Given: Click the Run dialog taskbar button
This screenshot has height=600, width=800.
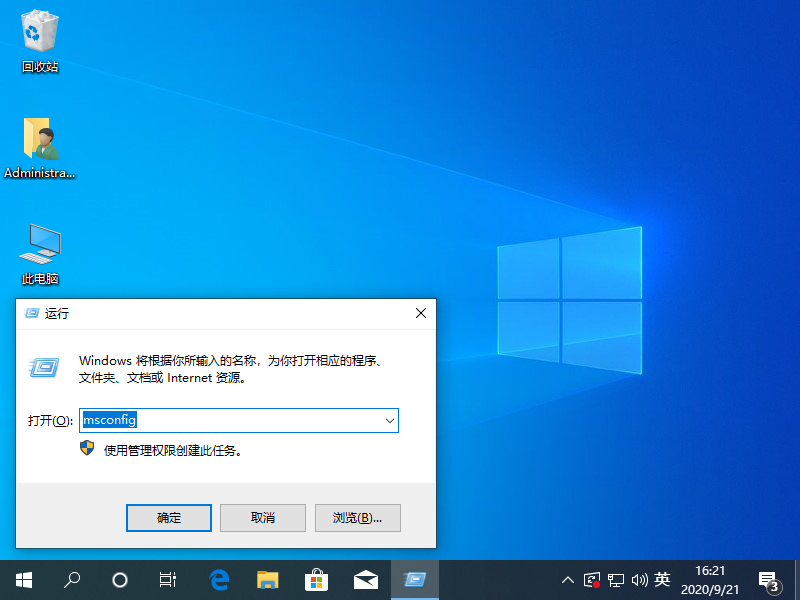Looking at the screenshot, I should click(x=414, y=579).
